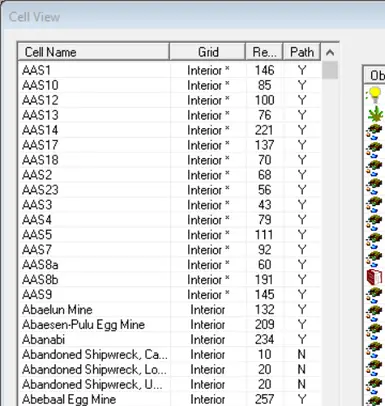Click the reference count 132

264,310
